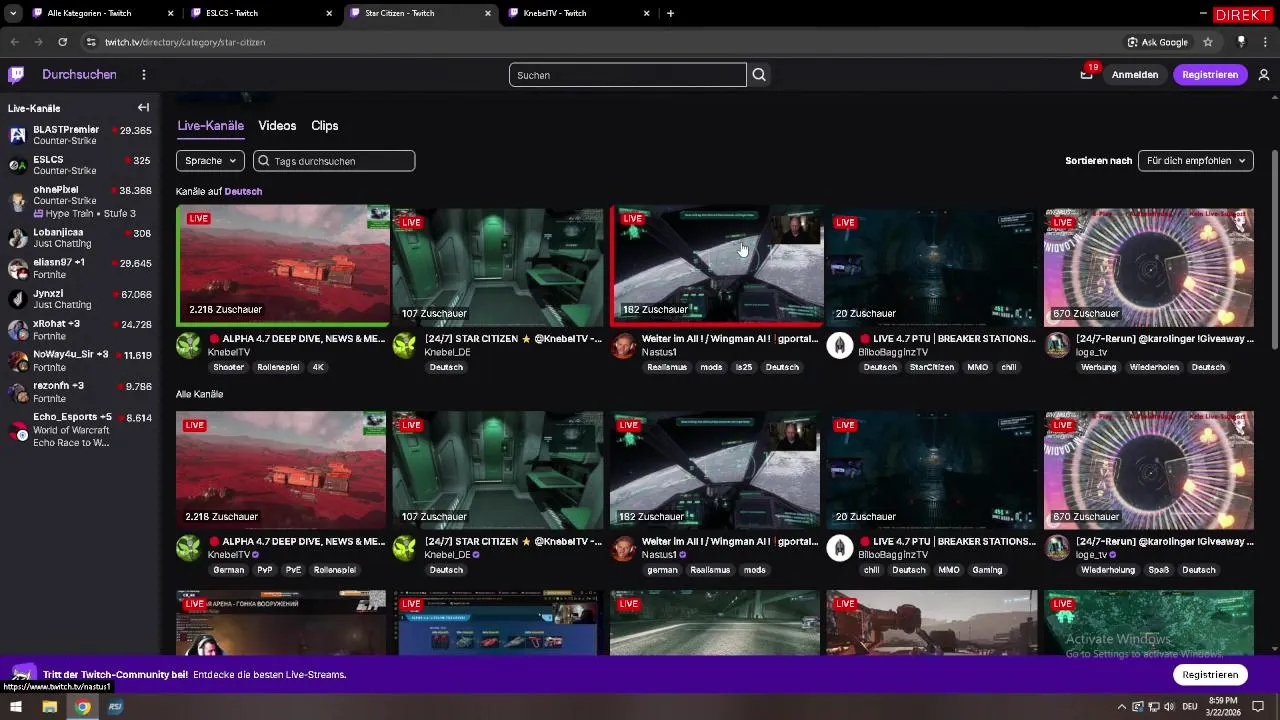The width and height of the screenshot is (1280, 720).
Task: Switch to Alle Kategorien browser tab
Action: click(x=103, y=13)
